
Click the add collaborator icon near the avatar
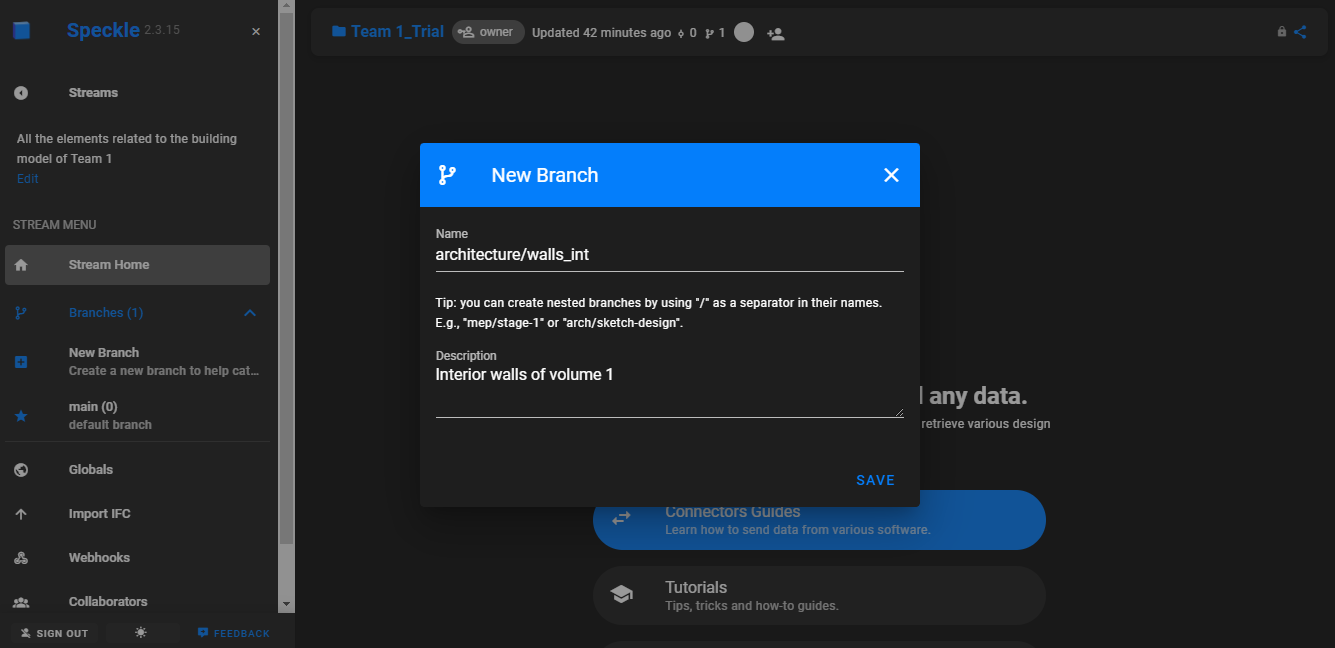pyautogui.click(x=775, y=32)
